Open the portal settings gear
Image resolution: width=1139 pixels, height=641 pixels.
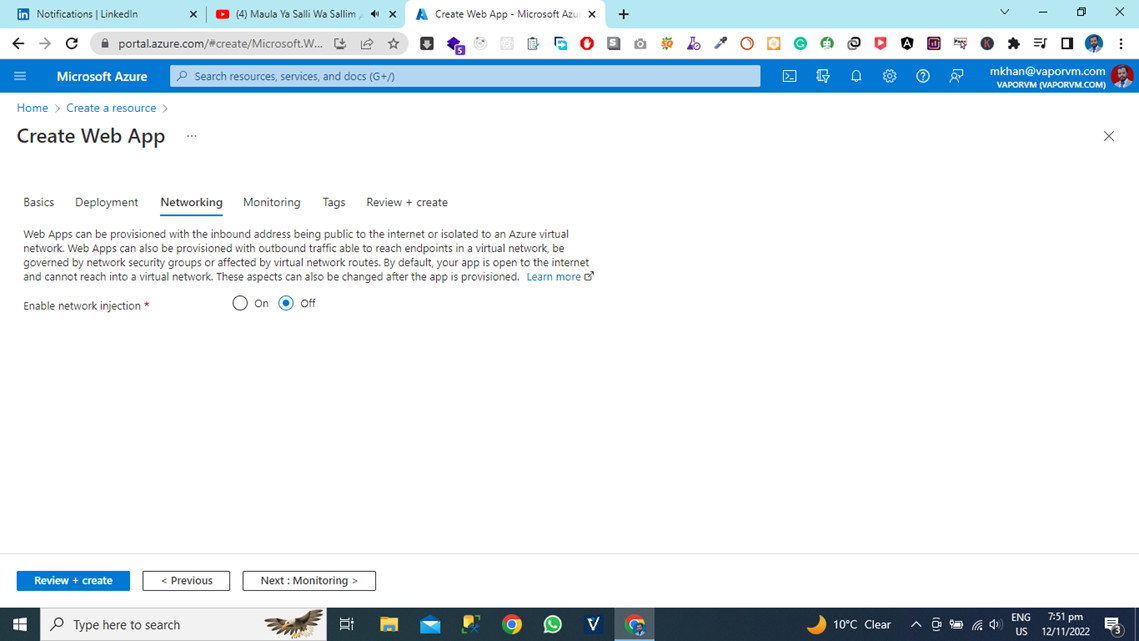pos(889,75)
